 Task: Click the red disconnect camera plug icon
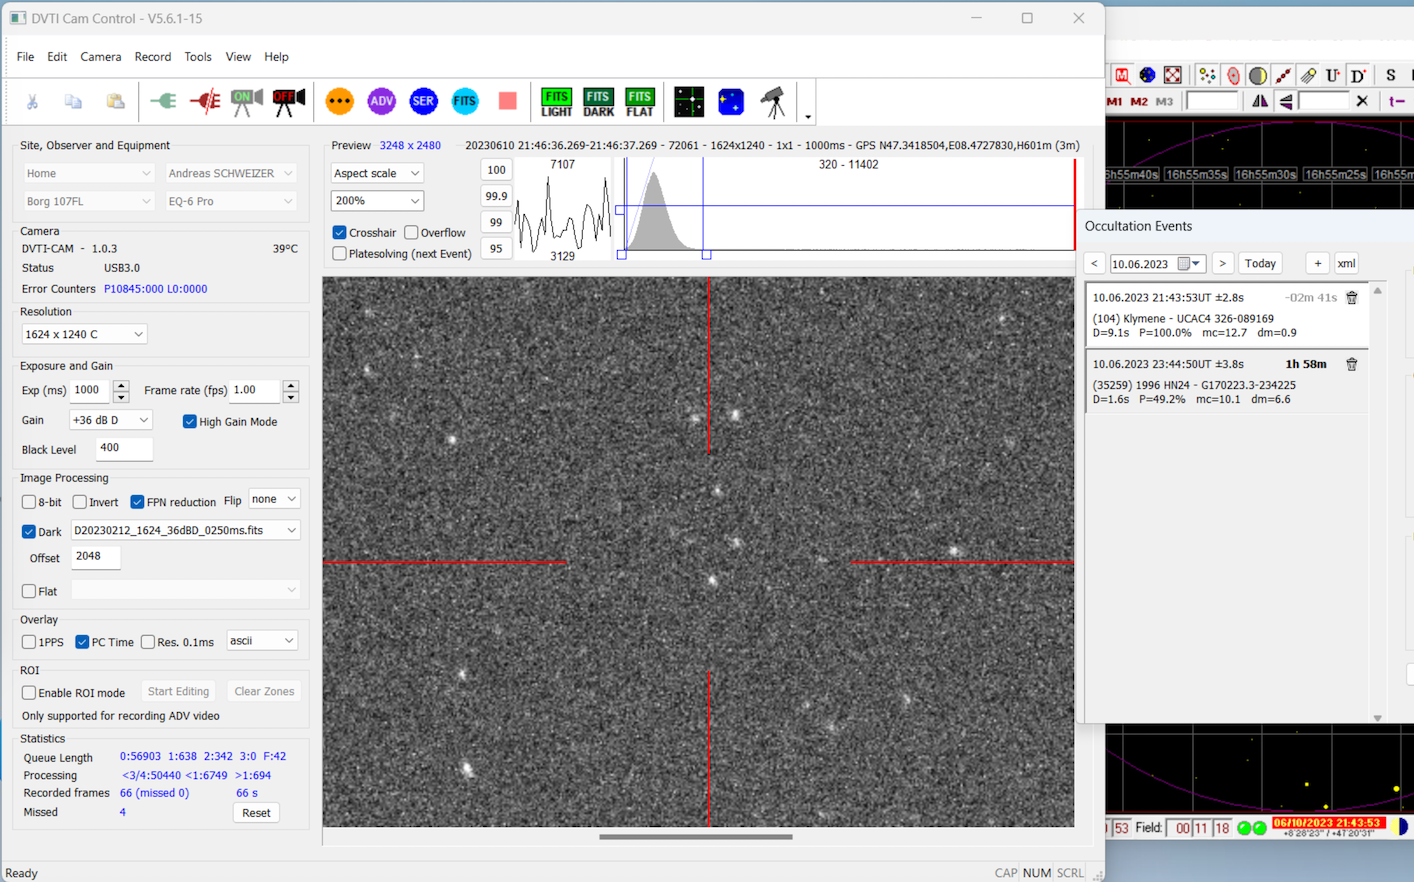pyautogui.click(x=205, y=101)
